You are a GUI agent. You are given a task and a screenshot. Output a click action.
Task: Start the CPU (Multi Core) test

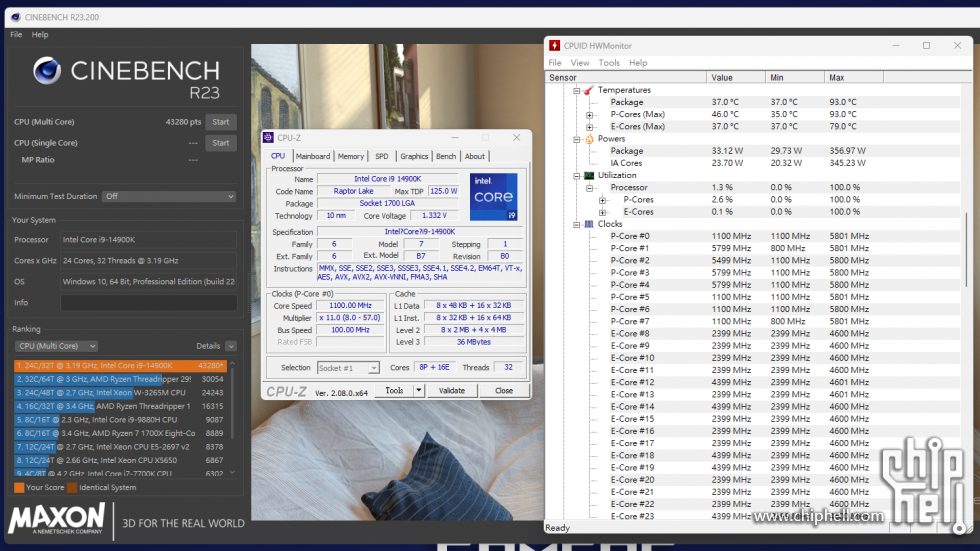pyautogui.click(x=221, y=122)
